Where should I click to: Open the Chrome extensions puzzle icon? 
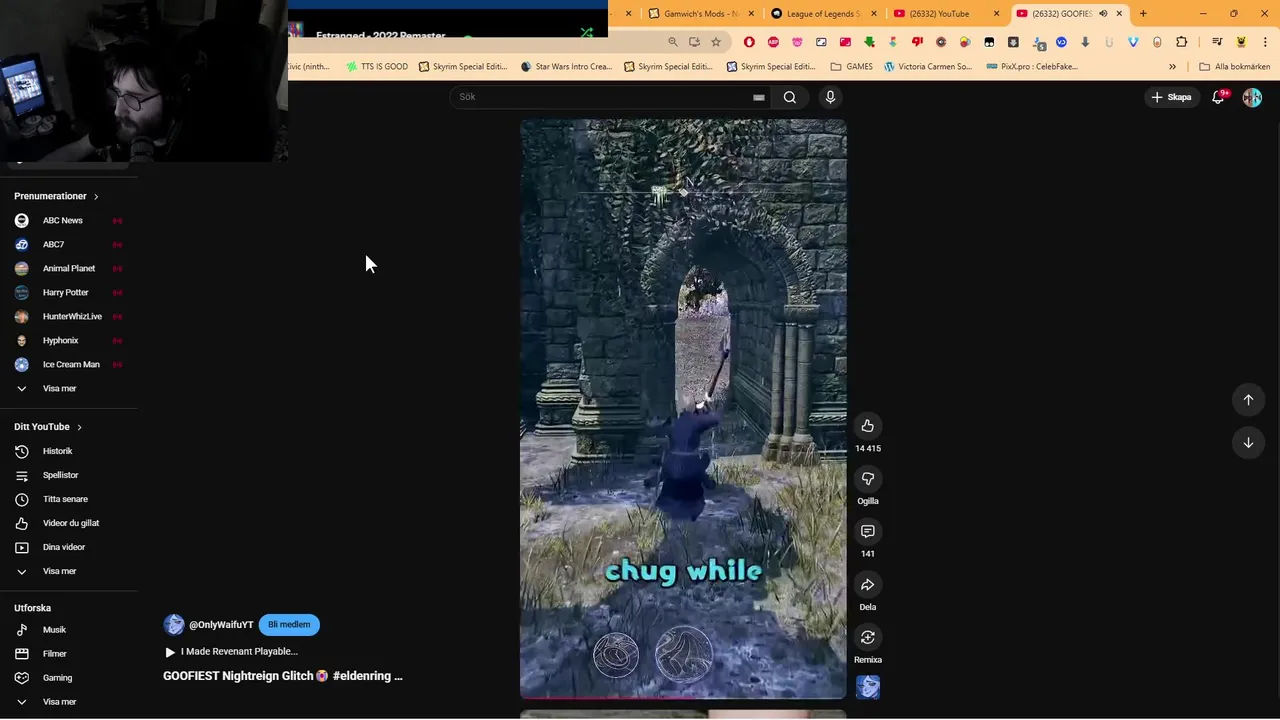[1182, 42]
